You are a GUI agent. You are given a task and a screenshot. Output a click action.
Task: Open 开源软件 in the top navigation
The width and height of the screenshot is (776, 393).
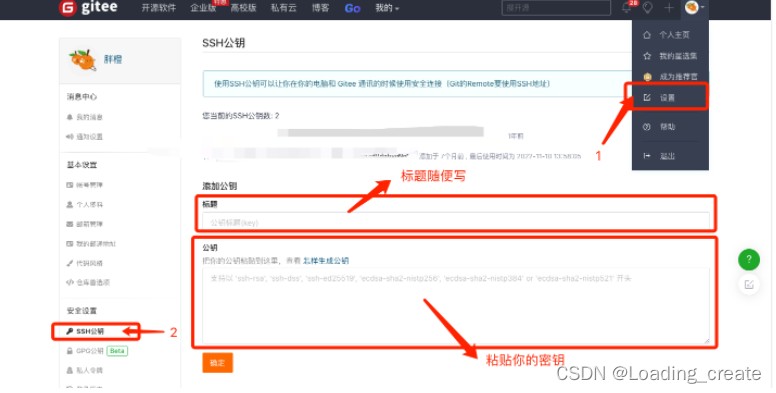pyautogui.click(x=158, y=8)
